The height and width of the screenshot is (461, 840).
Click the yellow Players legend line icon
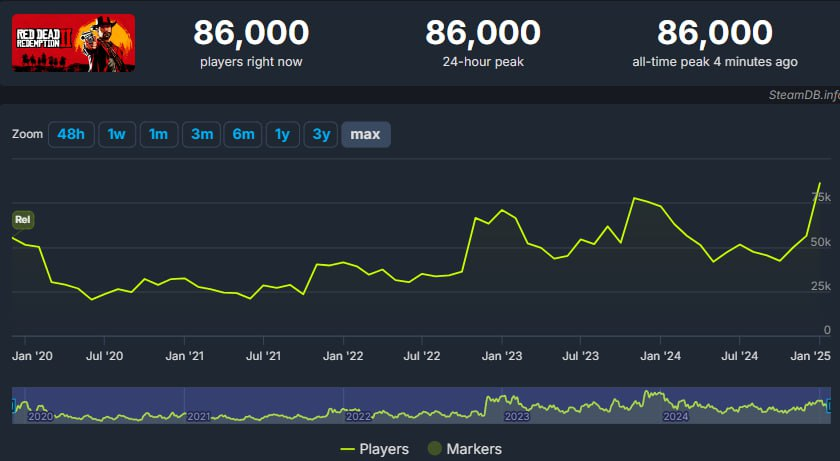(348, 449)
